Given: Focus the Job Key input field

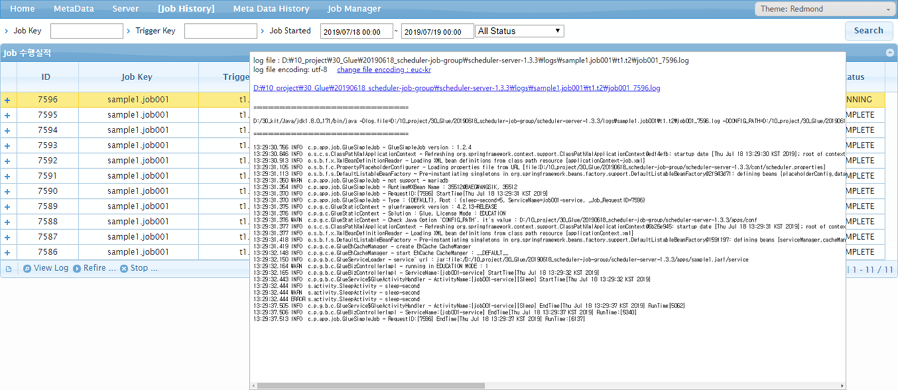Looking at the screenshot, I should [x=86, y=31].
